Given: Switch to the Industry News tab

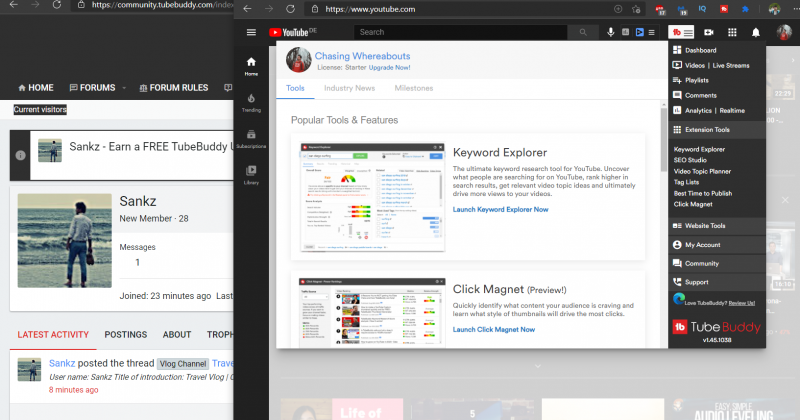Looking at the screenshot, I should coord(349,88).
